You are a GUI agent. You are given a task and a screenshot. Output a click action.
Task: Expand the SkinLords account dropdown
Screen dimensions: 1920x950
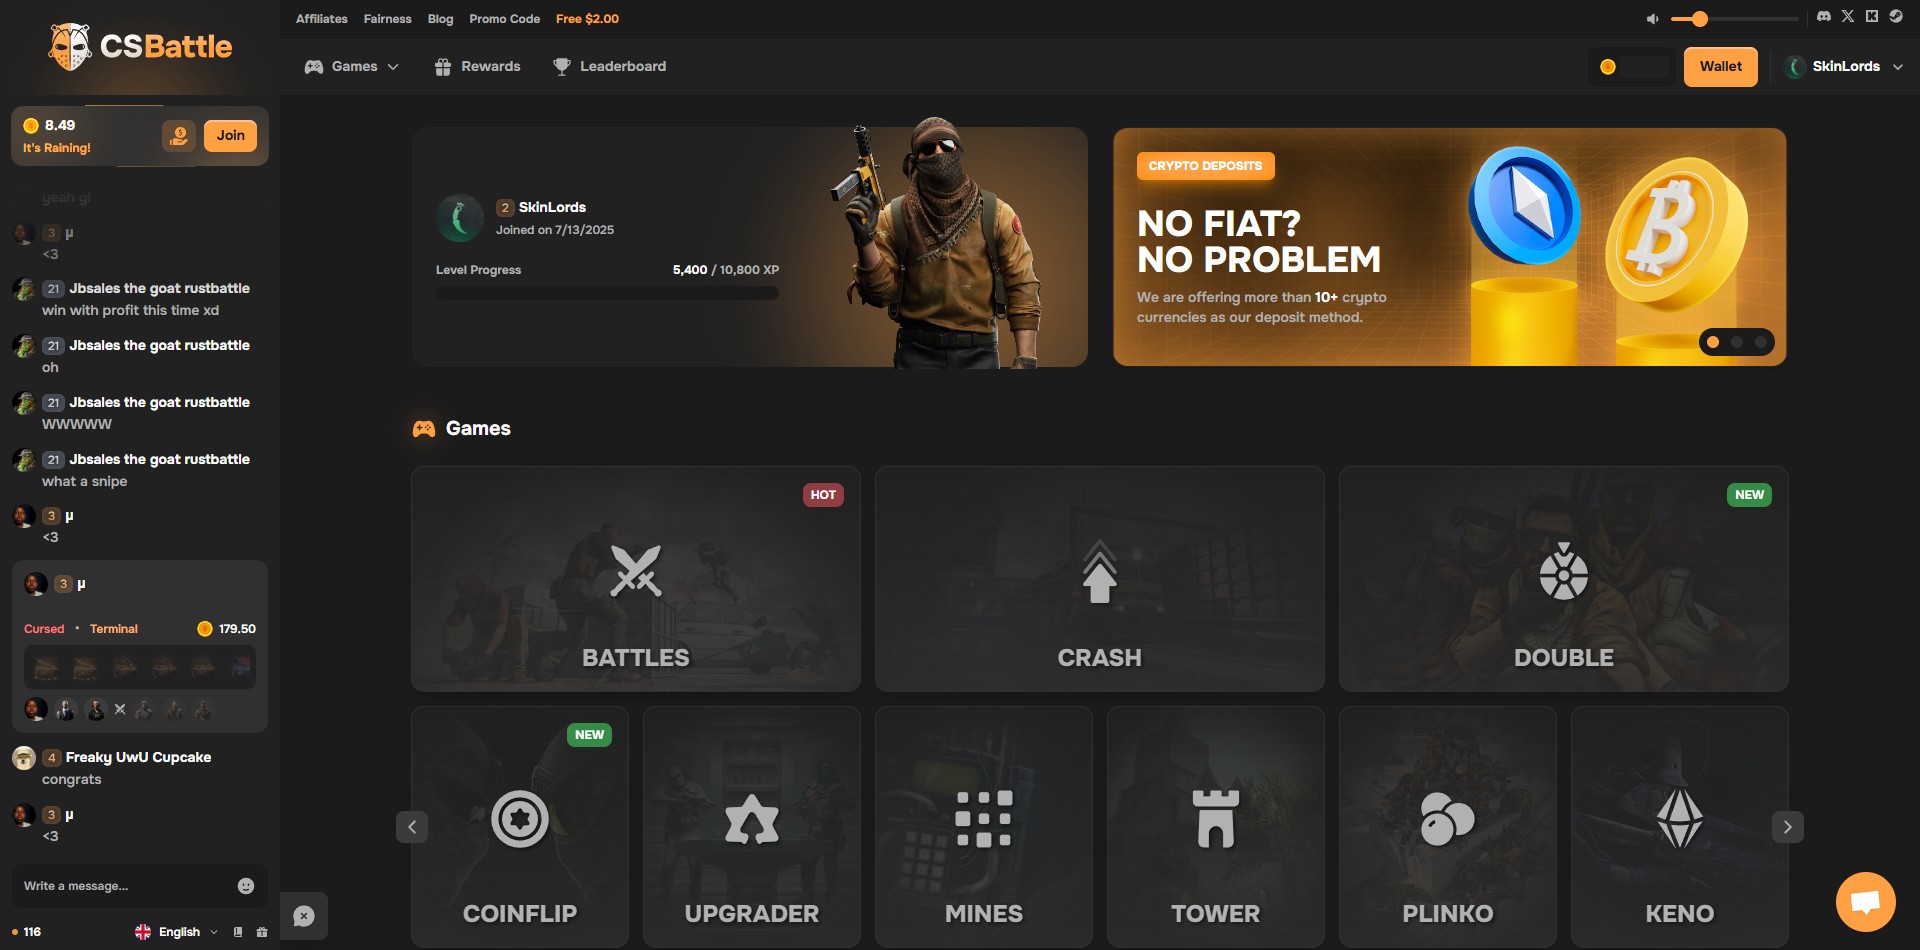pyautogui.click(x=1845, y=67)
